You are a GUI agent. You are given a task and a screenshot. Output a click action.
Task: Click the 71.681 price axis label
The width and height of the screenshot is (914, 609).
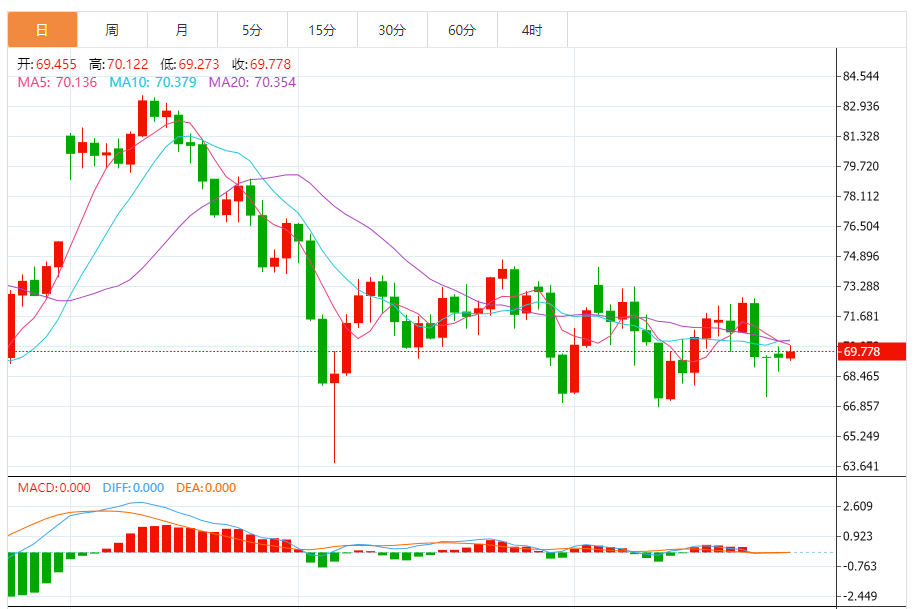click(x=861, y=316)
